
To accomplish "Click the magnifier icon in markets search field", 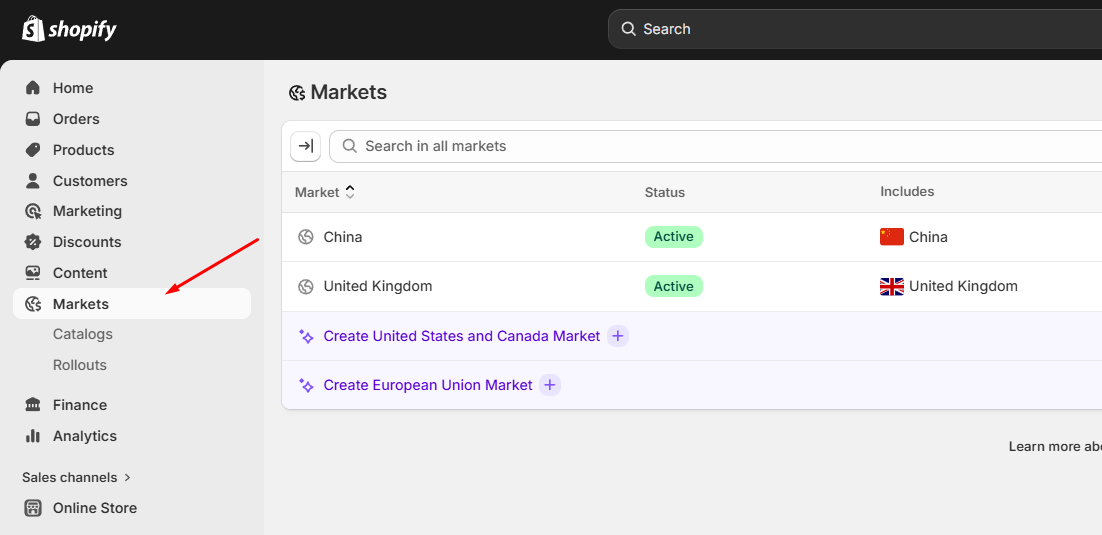I will (x=349, y=146).
